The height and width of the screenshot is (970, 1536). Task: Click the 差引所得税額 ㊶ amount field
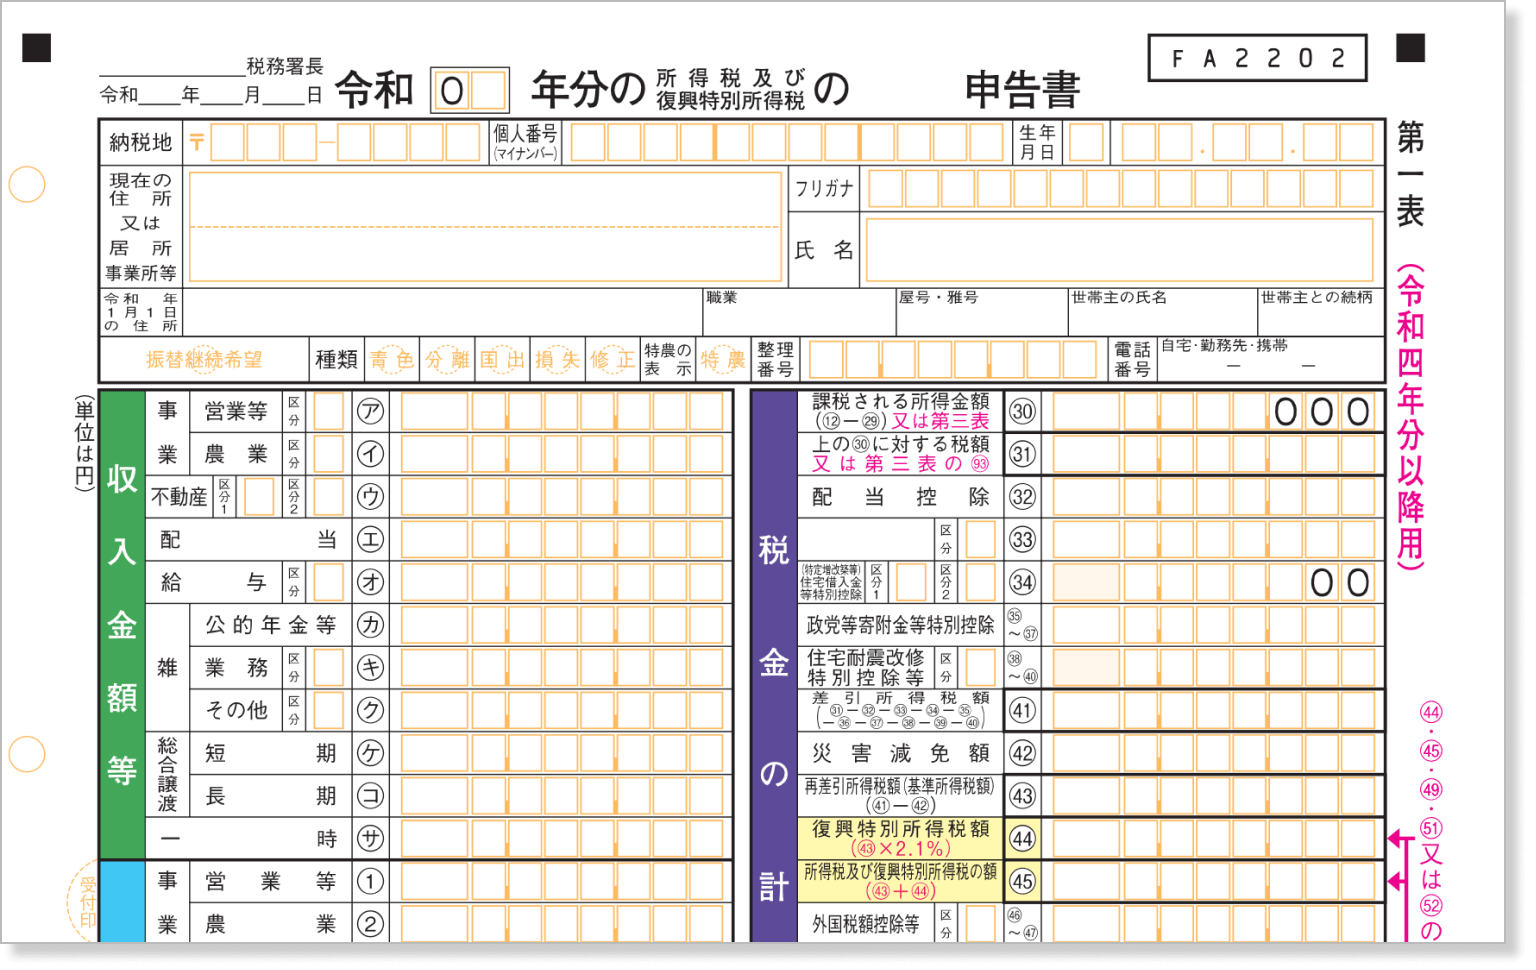[1214, 711]
